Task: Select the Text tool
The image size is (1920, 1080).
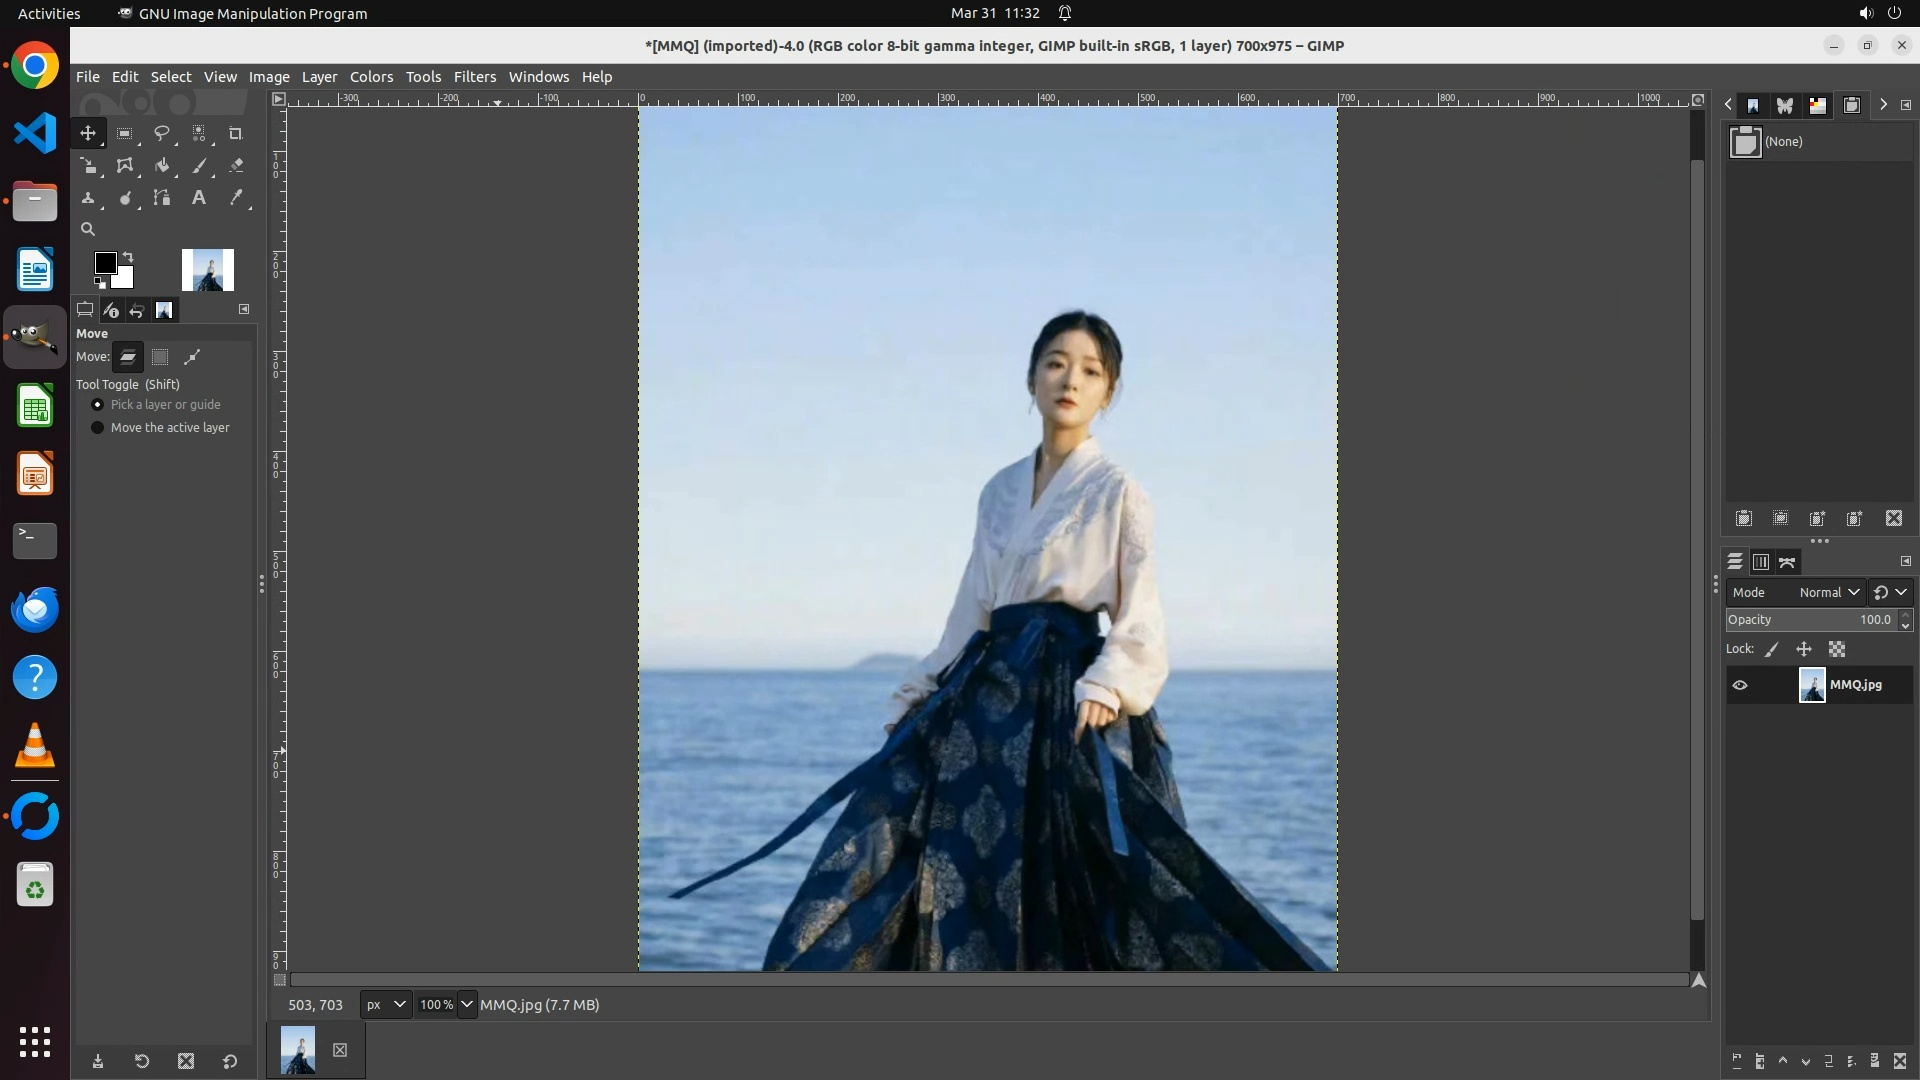Action: 199,198
